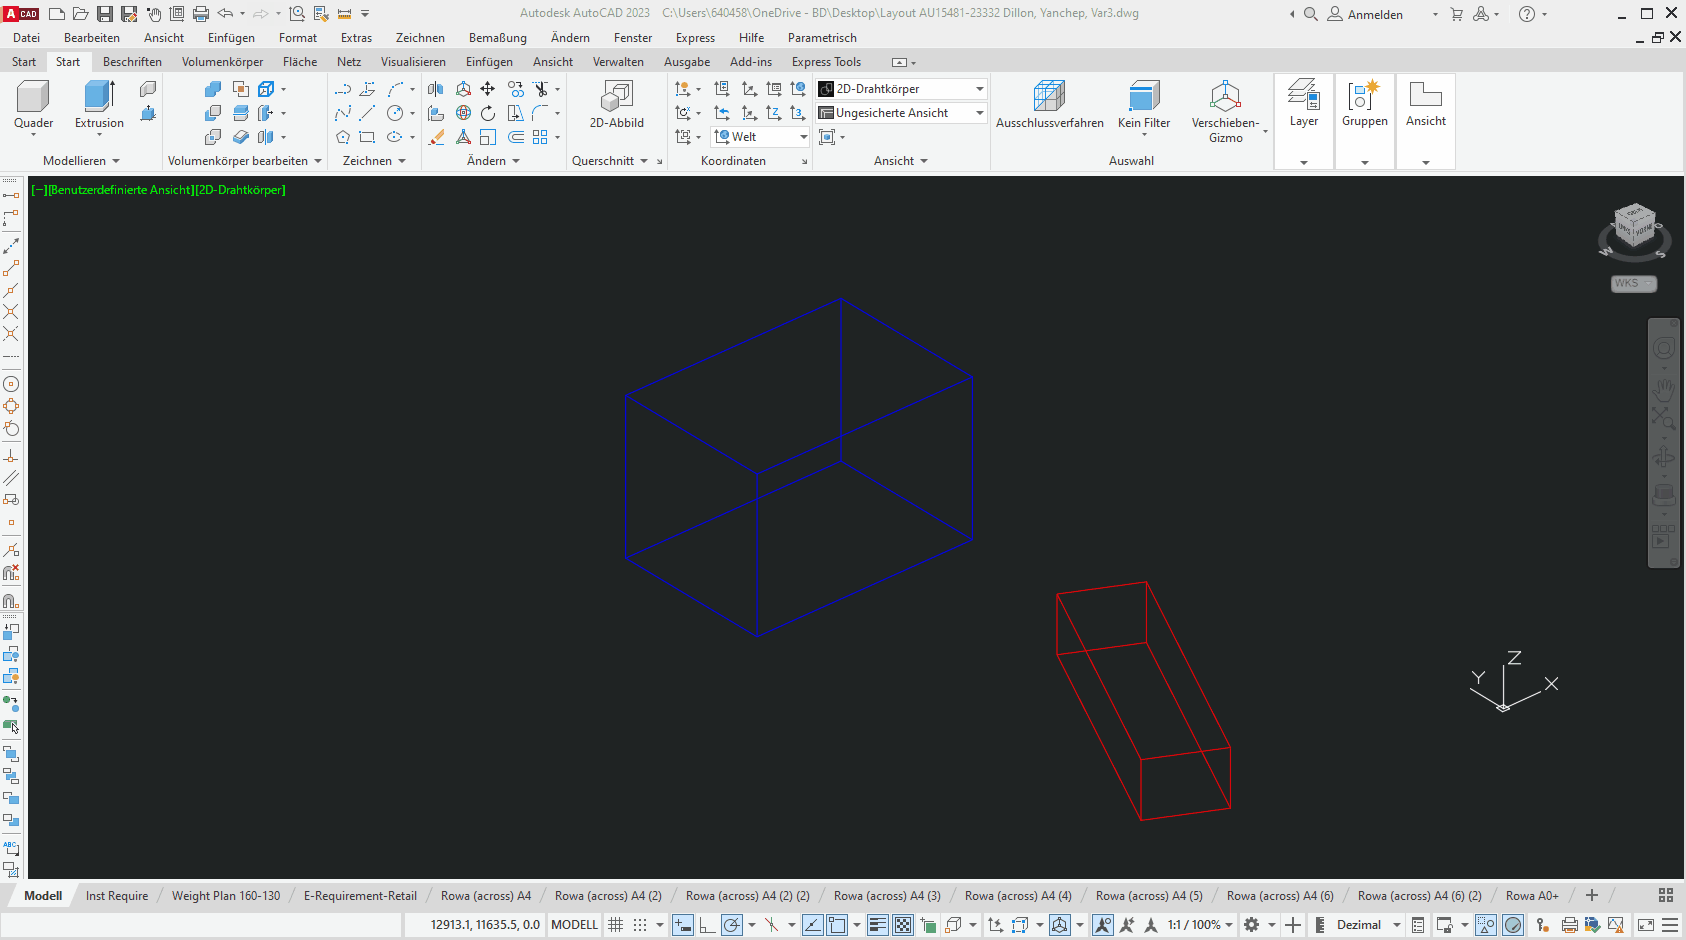Expand the Volumenkörper bearbeiten panel

[x=245, y=161]
